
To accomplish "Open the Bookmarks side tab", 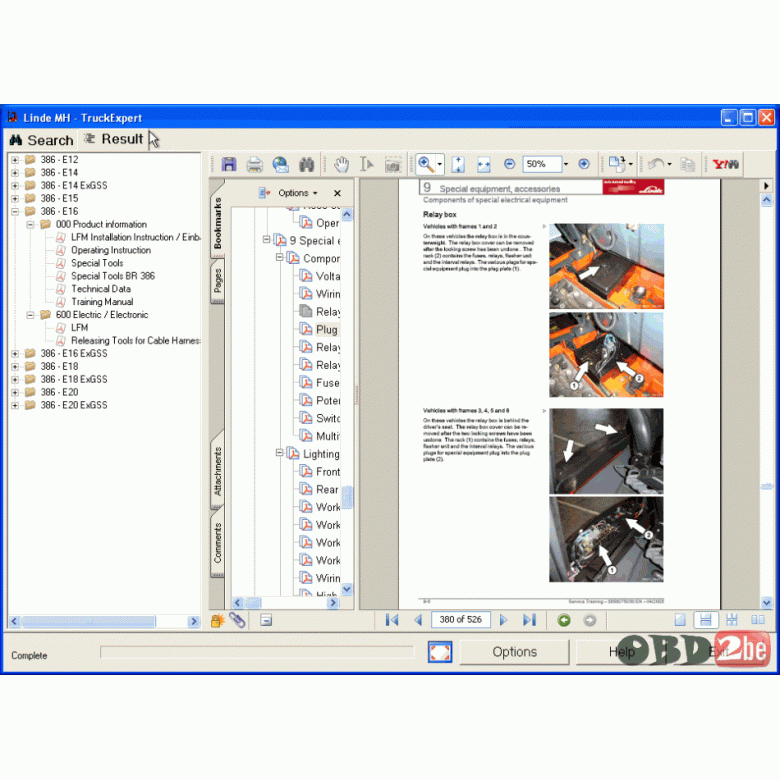I will [x=217, y=222].
